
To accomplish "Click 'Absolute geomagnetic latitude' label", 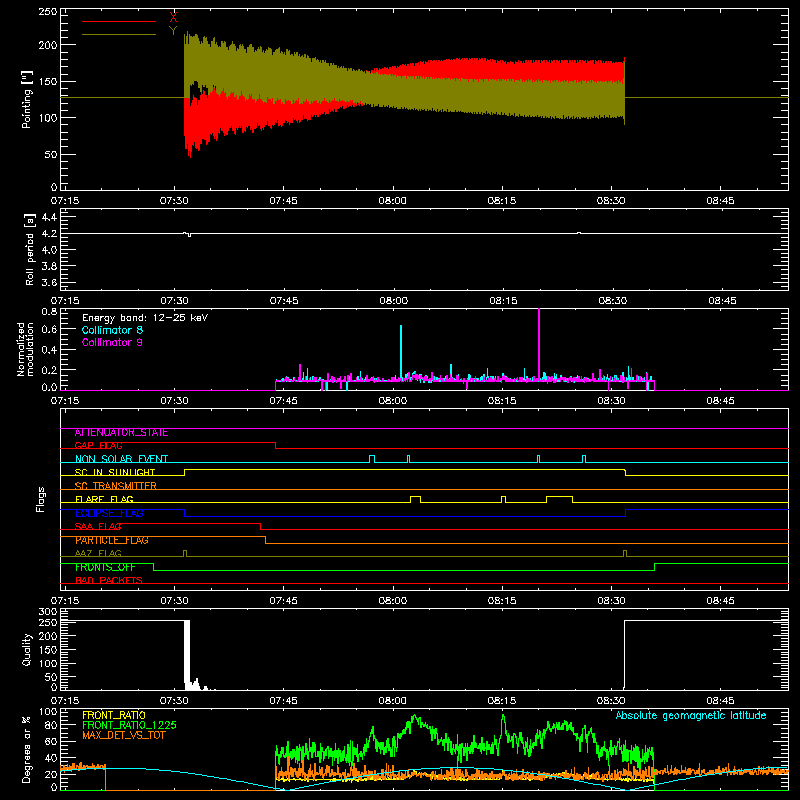I will tap(691, 715).
